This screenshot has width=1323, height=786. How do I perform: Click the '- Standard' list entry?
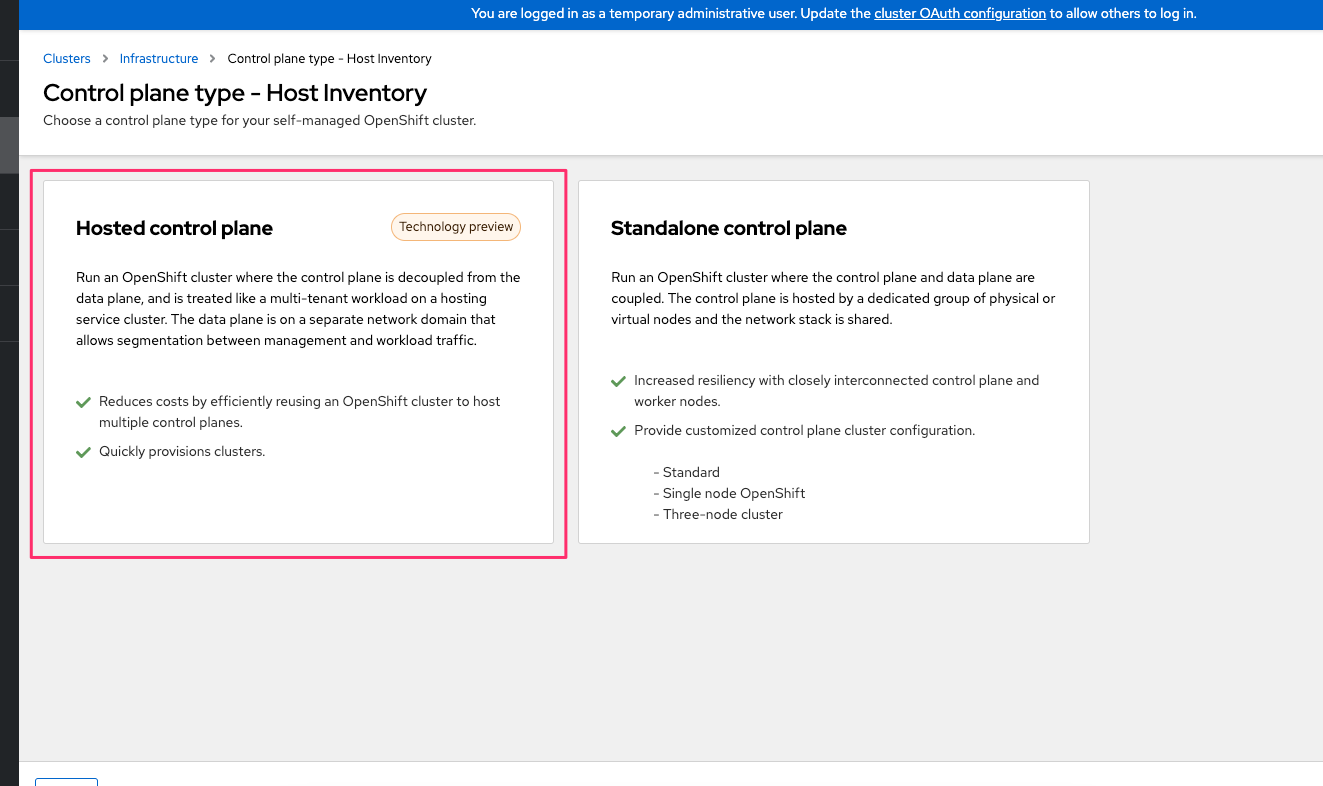click(686, 472)
